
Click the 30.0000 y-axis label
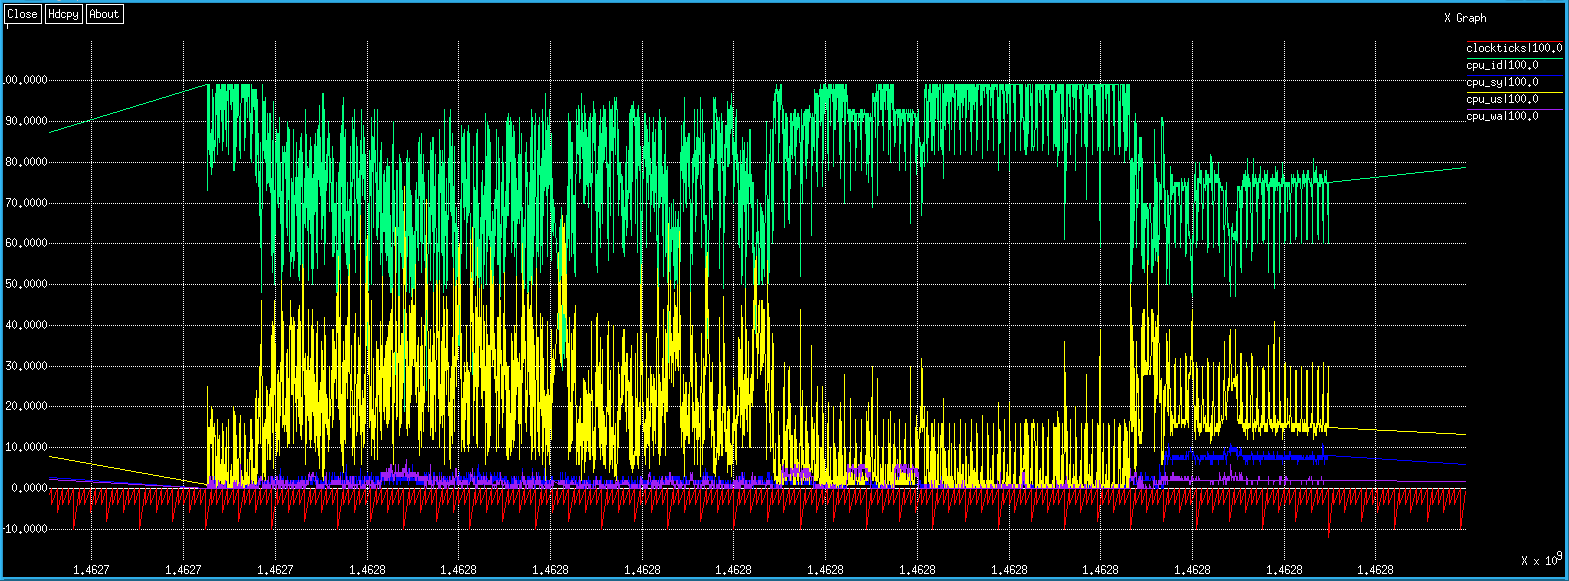(x=26, y=366)
